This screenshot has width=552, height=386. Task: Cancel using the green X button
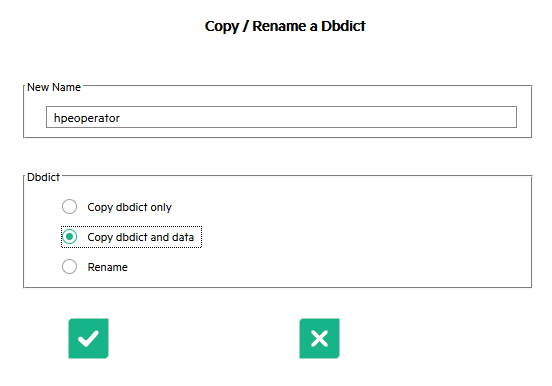[x=319, y=338]
